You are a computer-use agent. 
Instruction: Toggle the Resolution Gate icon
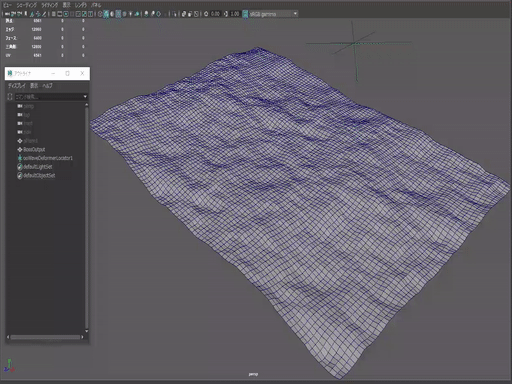click(x=66, y=14)
